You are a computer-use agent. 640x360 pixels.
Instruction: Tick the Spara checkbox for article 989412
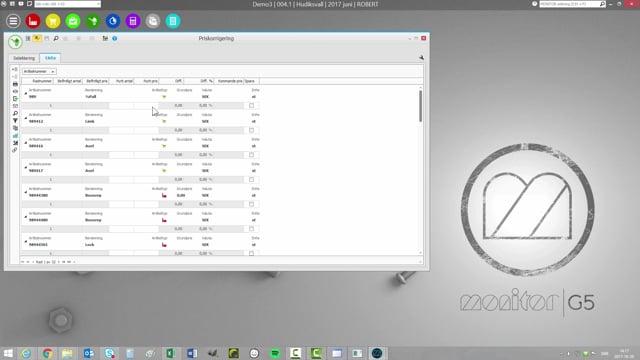point(251,130)
